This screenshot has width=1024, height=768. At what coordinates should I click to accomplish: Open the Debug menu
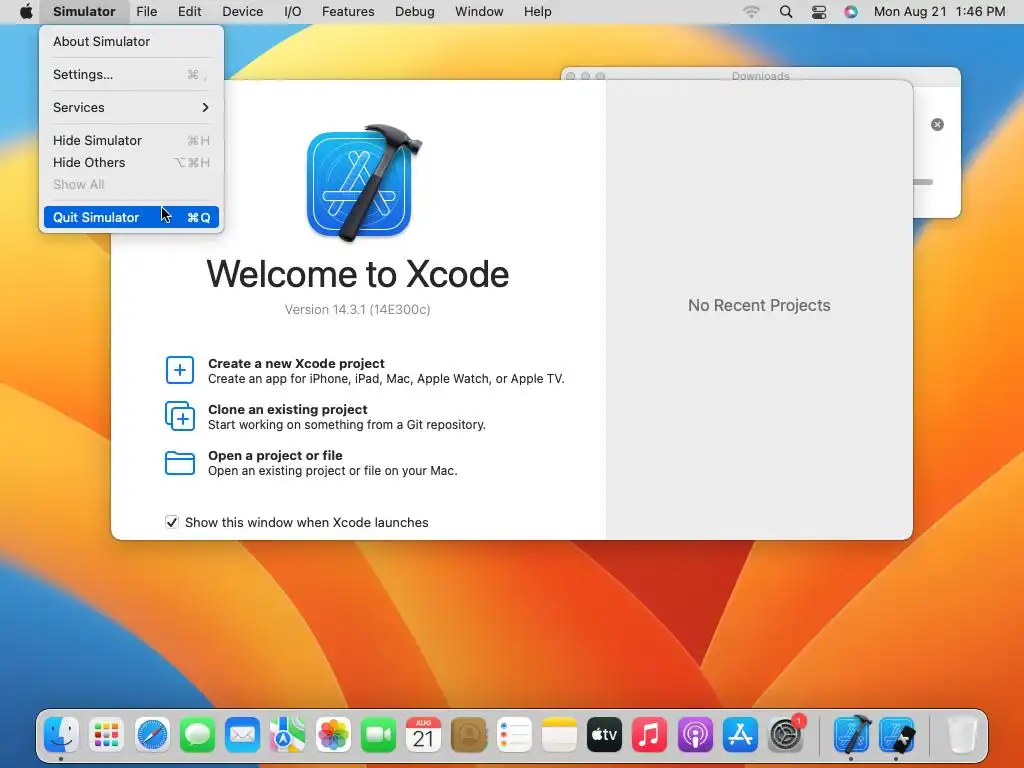point(415,11)
